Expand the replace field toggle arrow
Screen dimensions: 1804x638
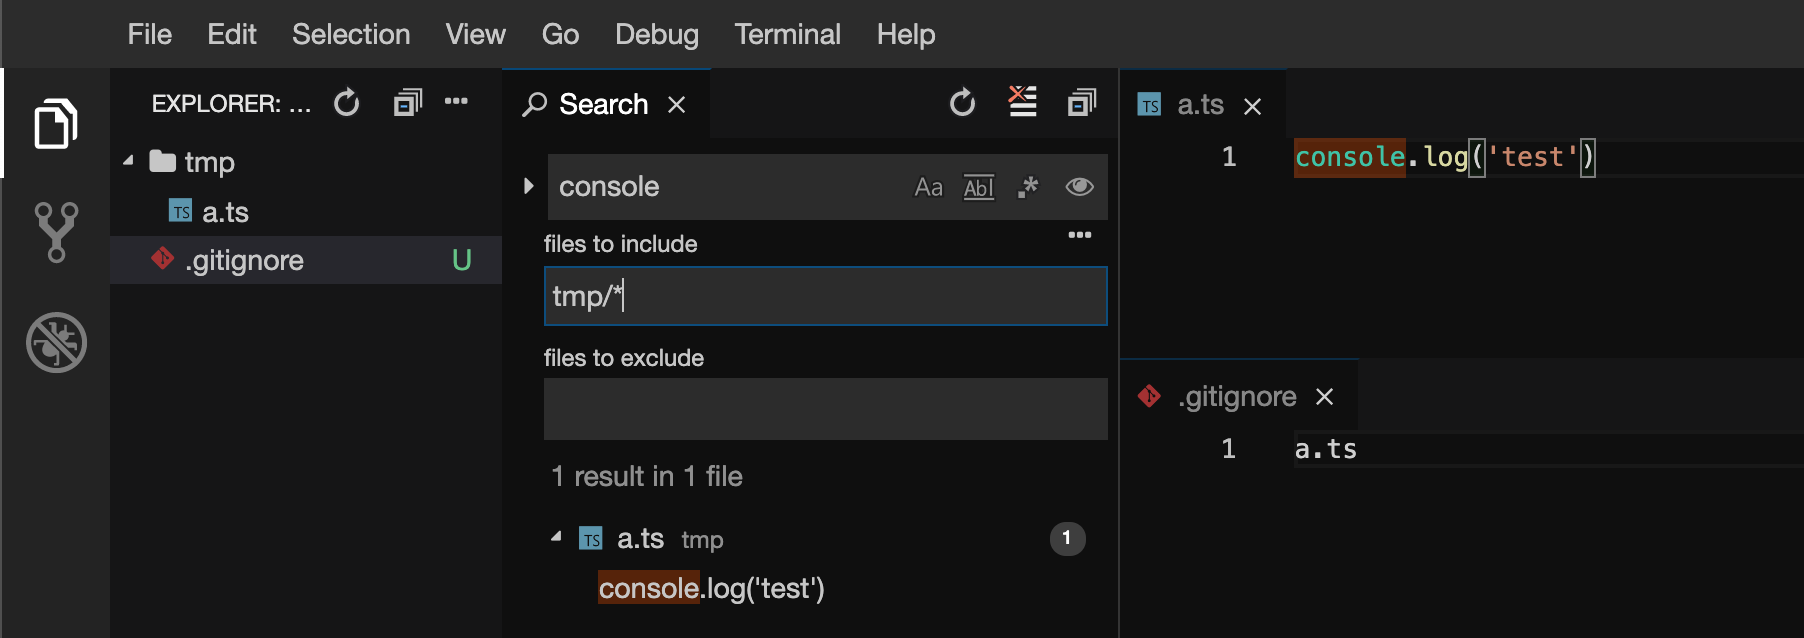(528, 186)
